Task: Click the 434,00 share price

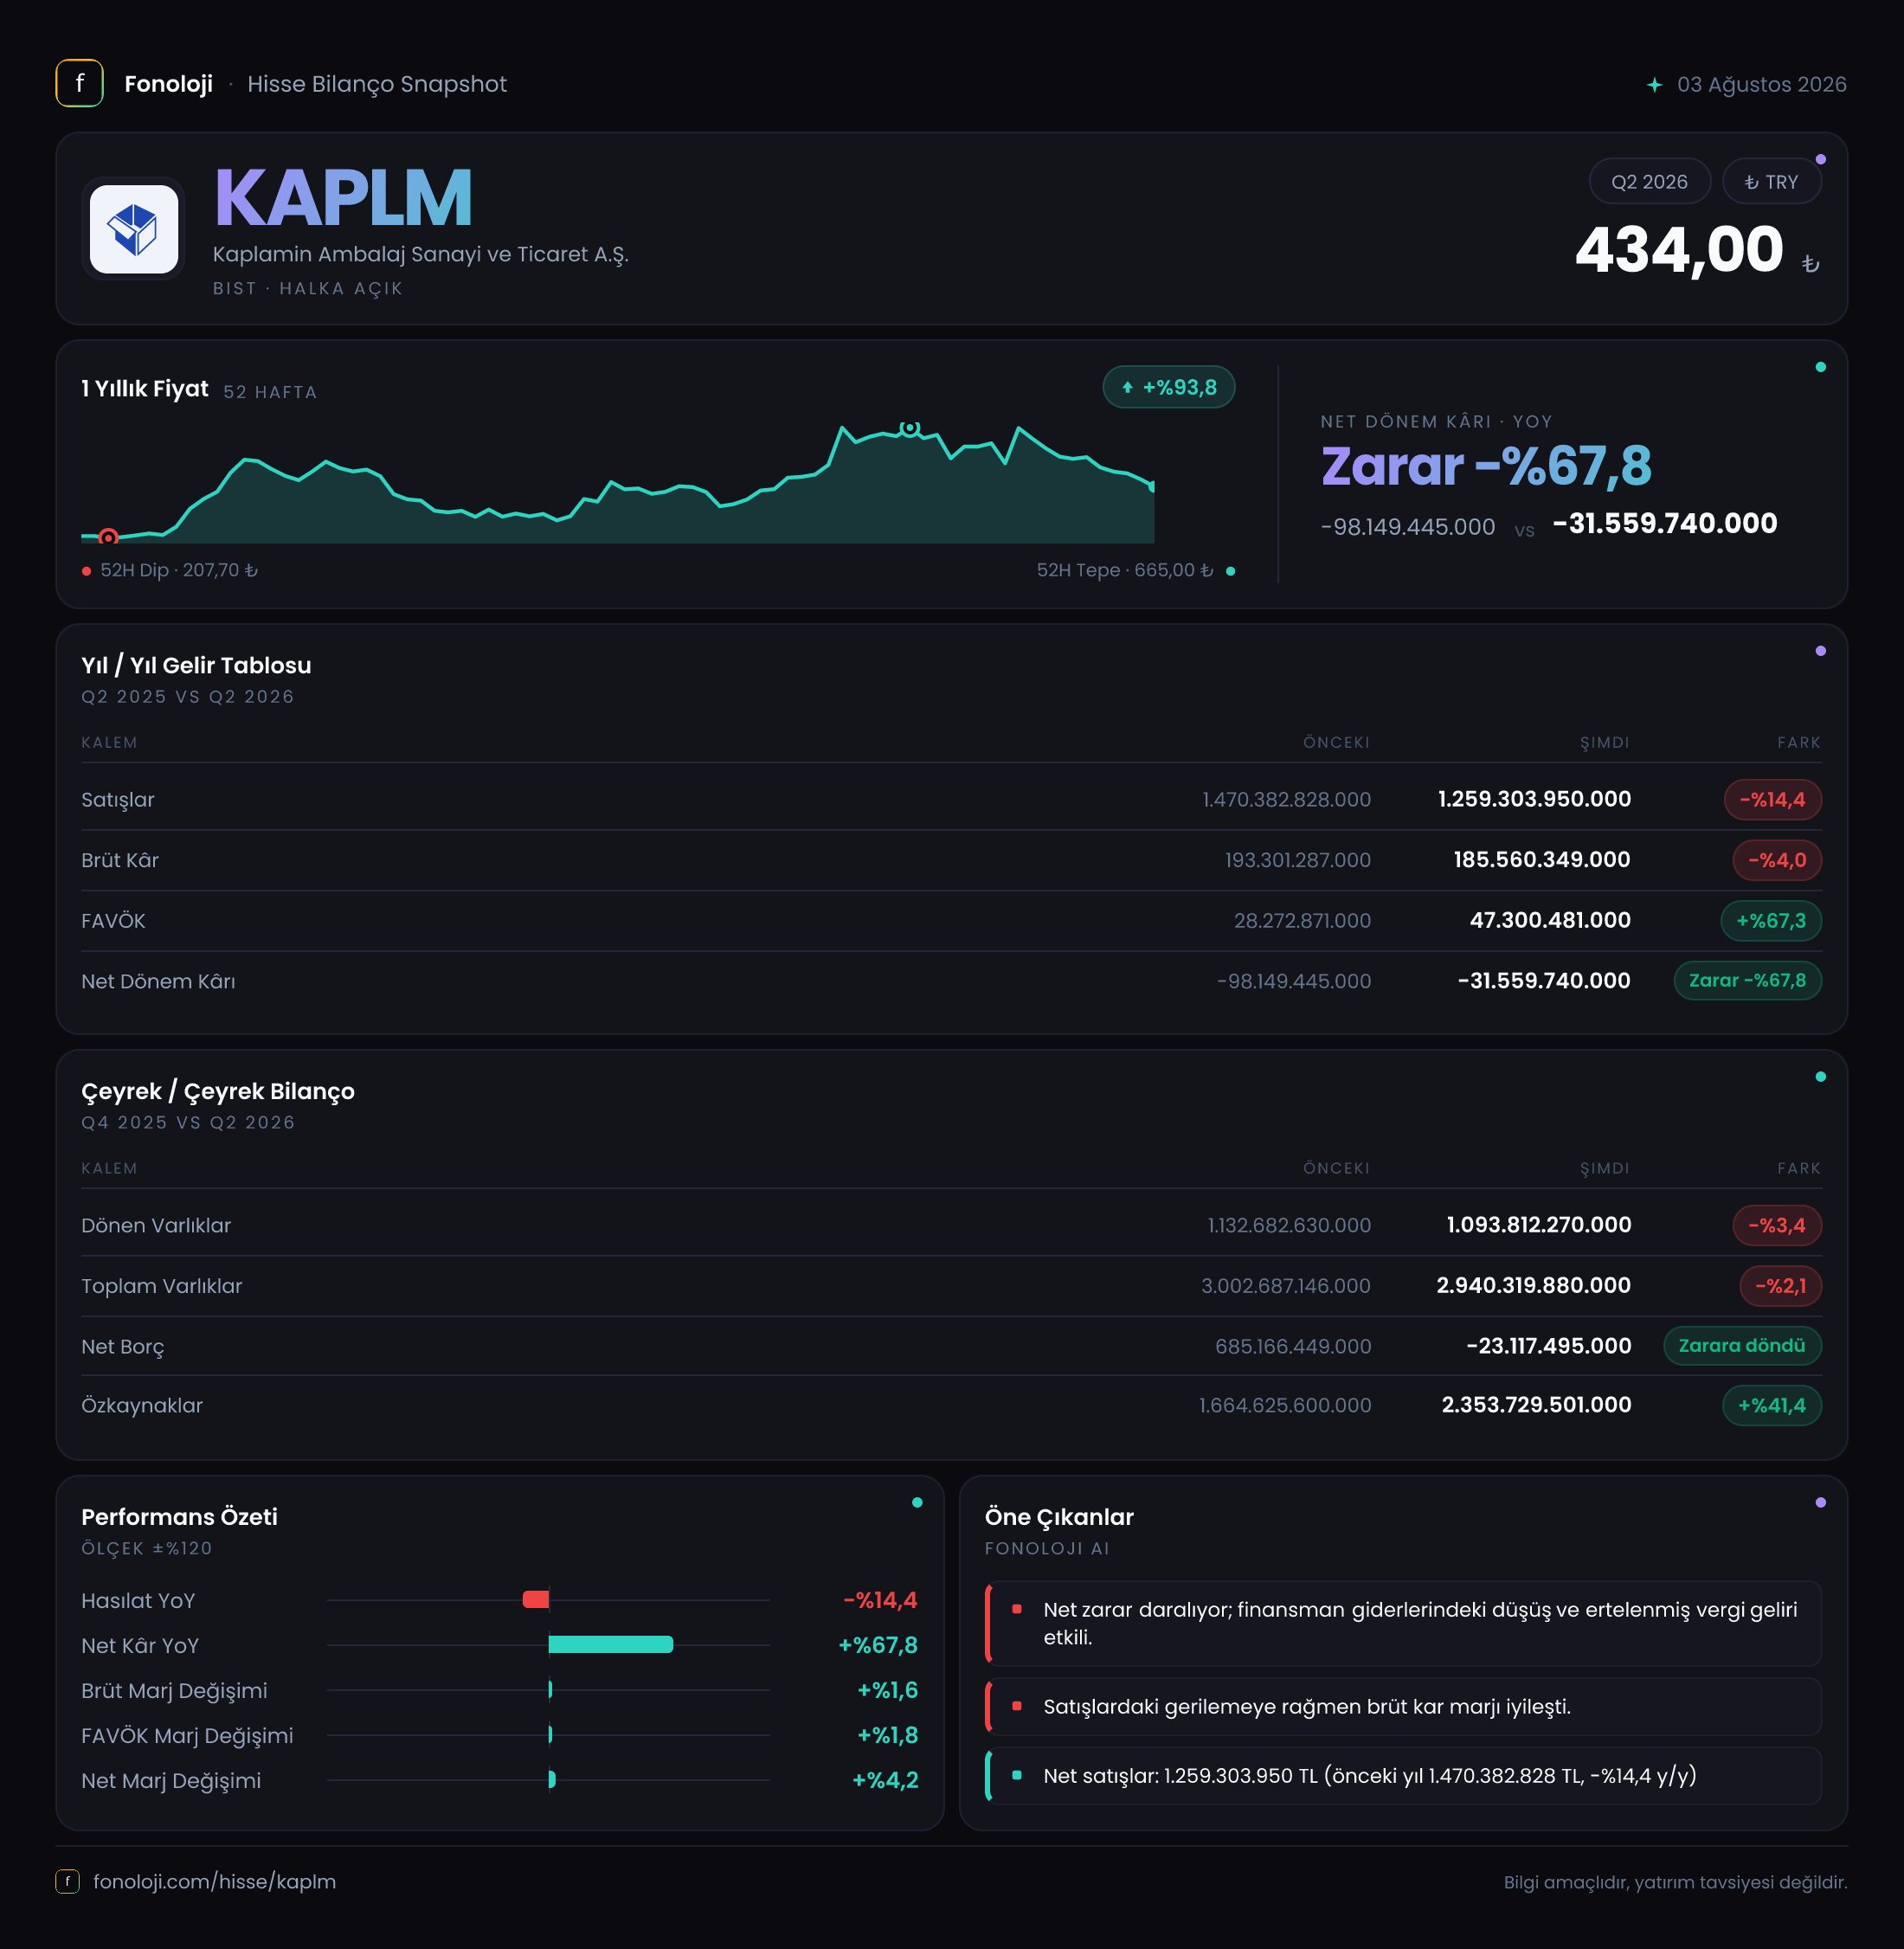Action: (x=1678, y=249)
